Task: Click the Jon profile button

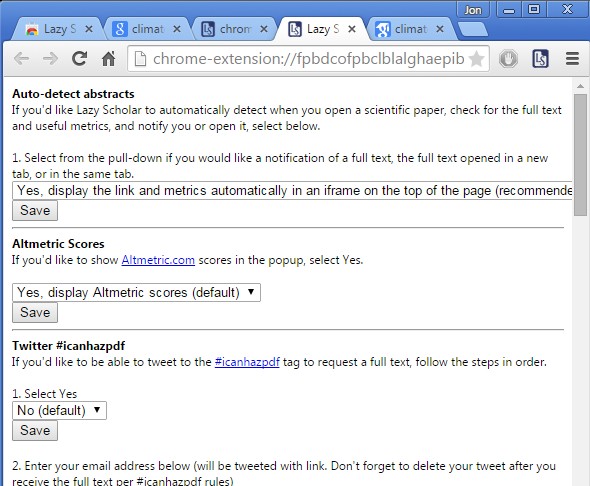Action: (473, 10)
